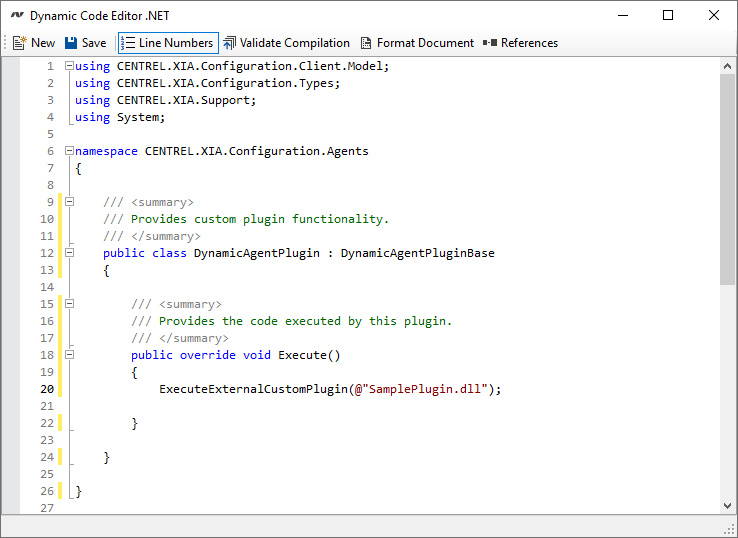The width and height of the screenshot is (738, 538).
Task: Click "Provides custom plugin functionality." comment
Action: pos(260,219)
